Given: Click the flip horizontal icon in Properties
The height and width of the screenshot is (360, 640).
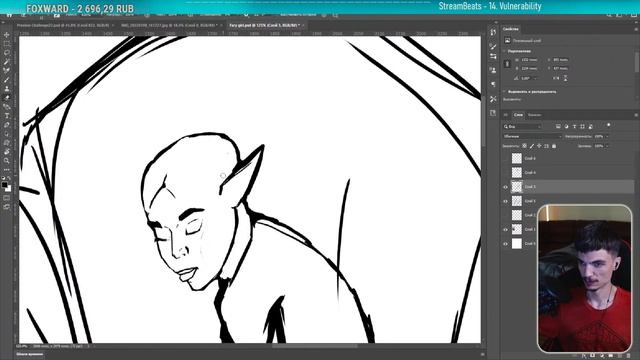Looking at the screenshot, I should click(556, 78).
